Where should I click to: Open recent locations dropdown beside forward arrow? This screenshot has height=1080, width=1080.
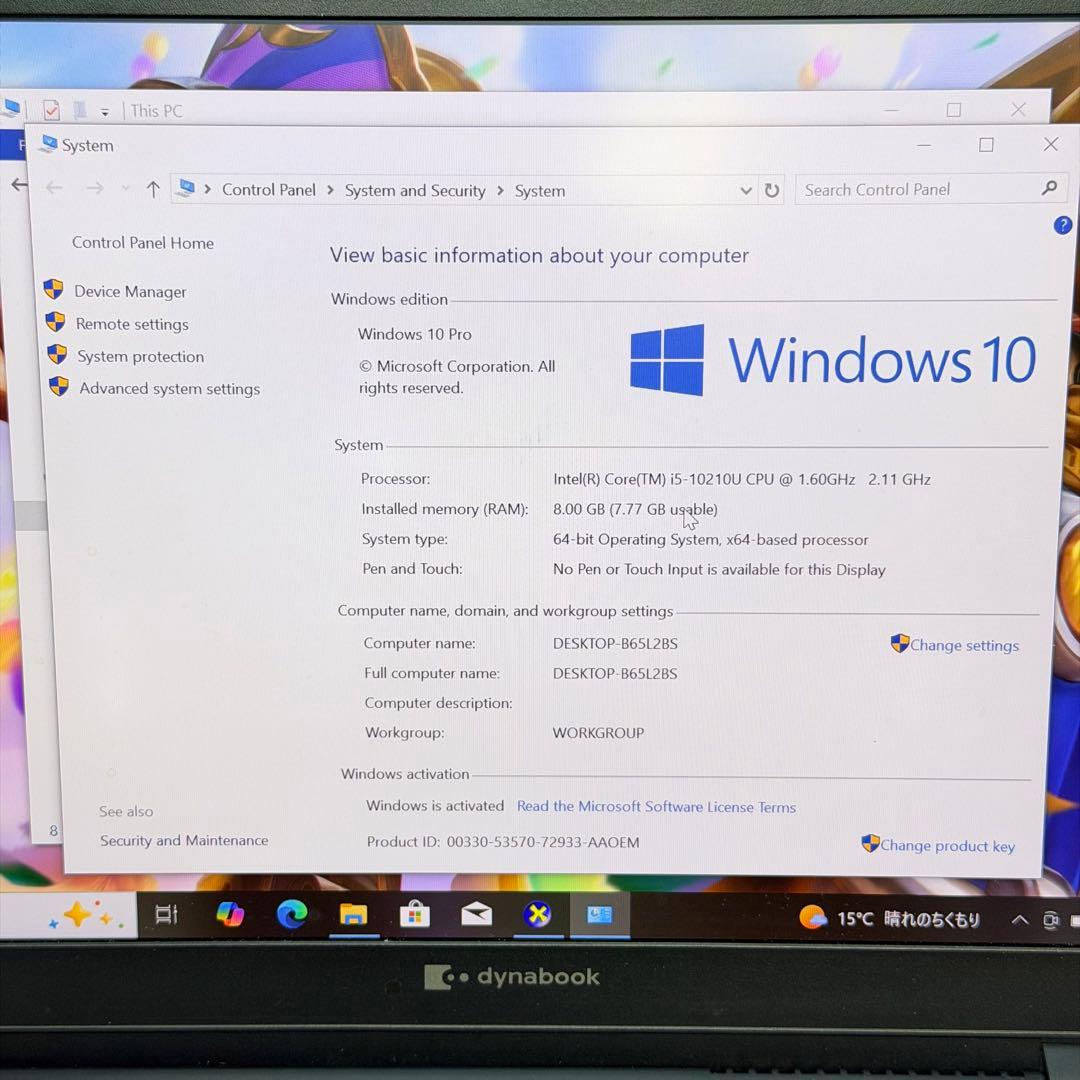click(125, 186)
